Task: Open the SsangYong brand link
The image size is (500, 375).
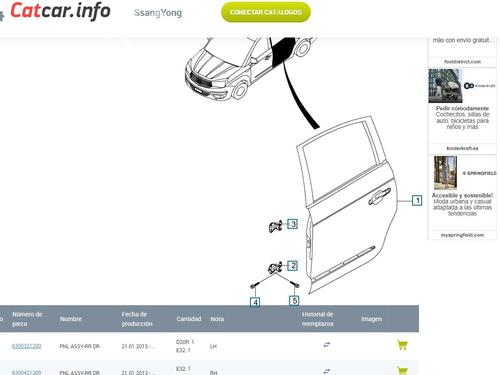Action: tap(158, 13)
